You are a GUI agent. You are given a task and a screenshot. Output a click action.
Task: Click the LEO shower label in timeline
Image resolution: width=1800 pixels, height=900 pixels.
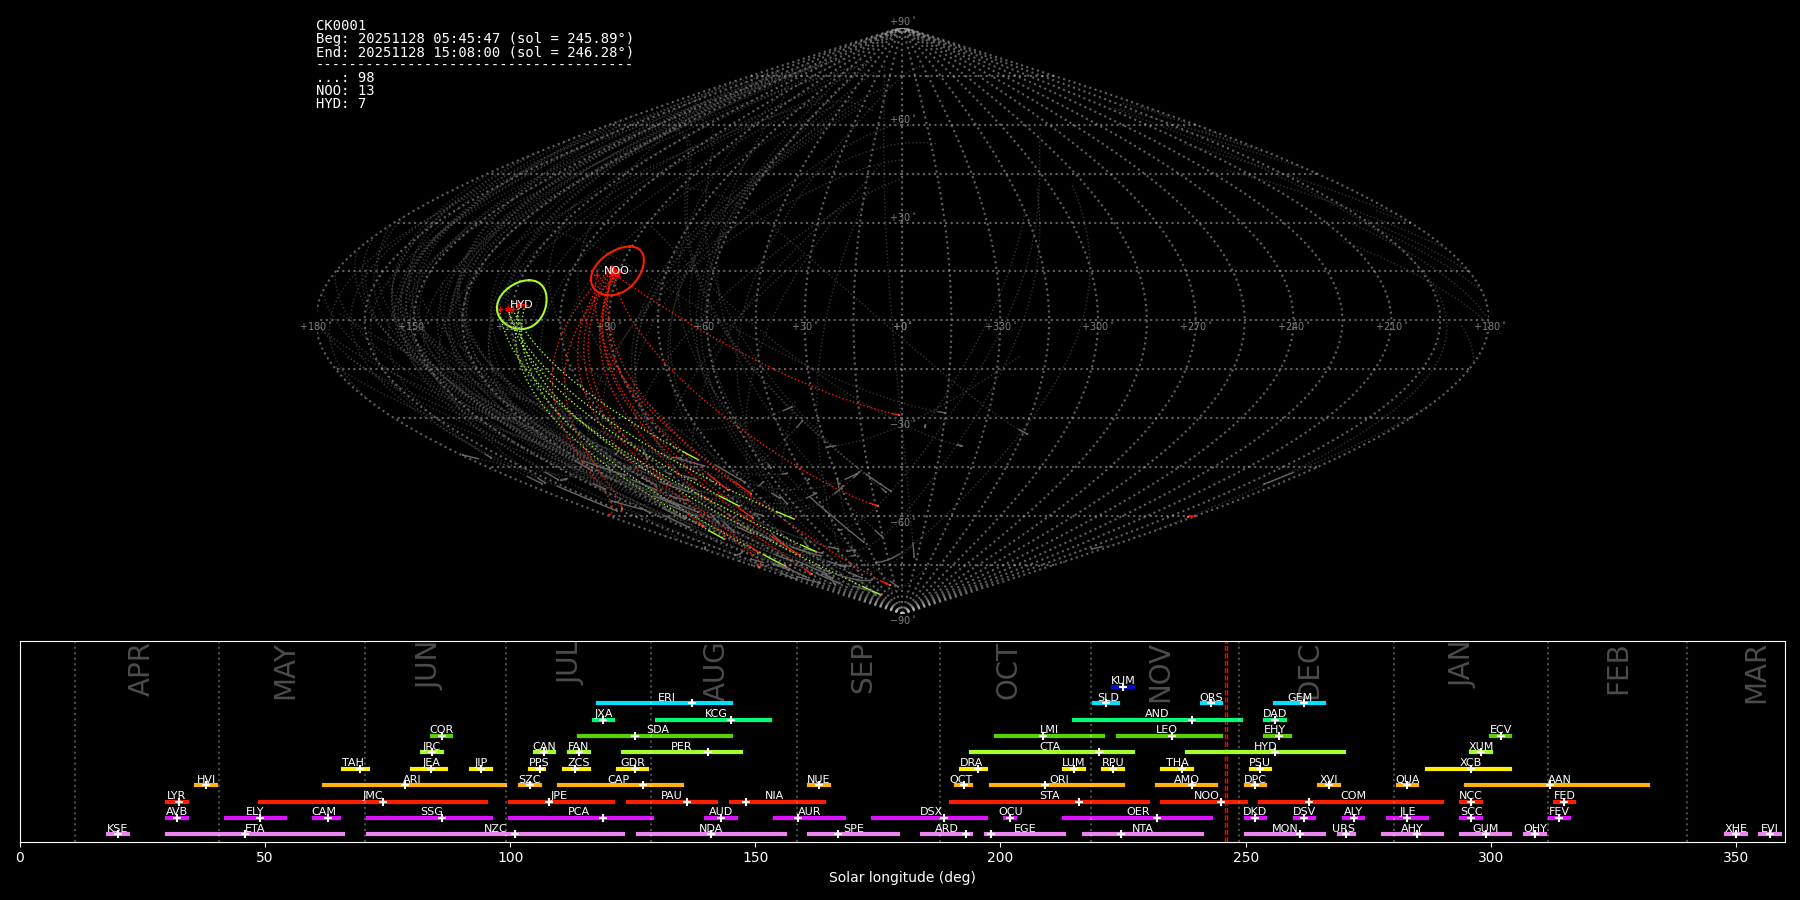(x=1167, y=730)
